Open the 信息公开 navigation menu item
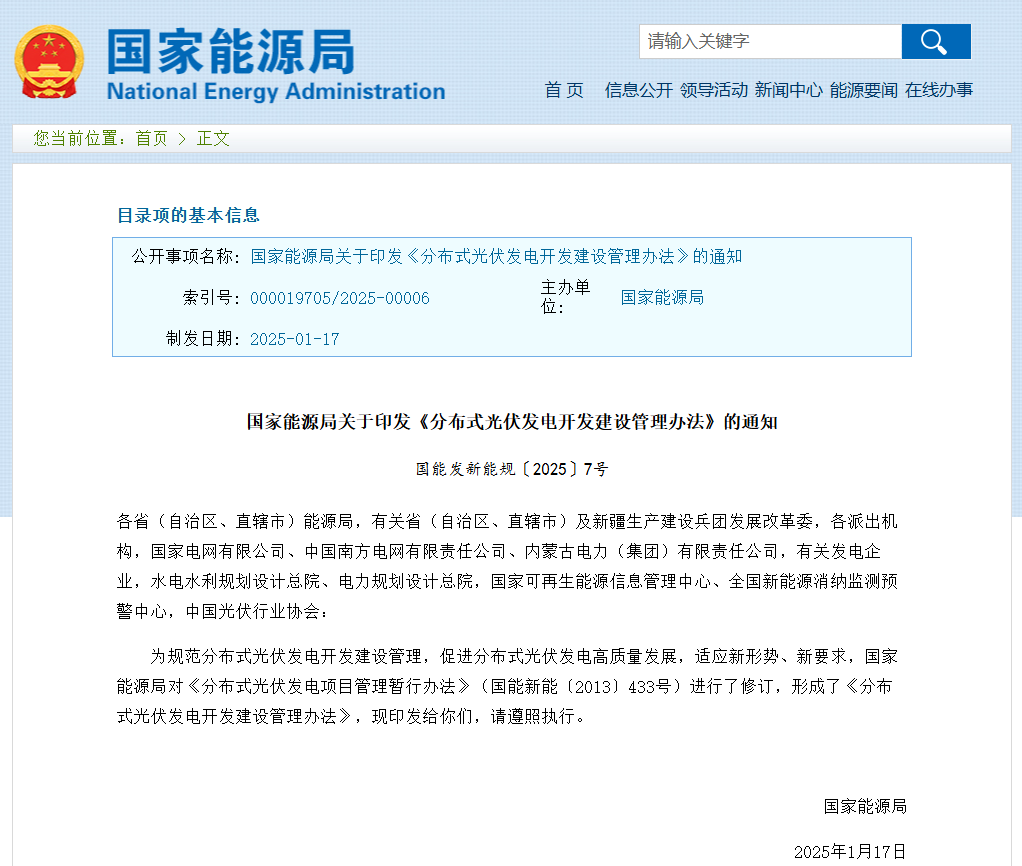This screenshot has width=1022, height=866. tap(637, 90)
